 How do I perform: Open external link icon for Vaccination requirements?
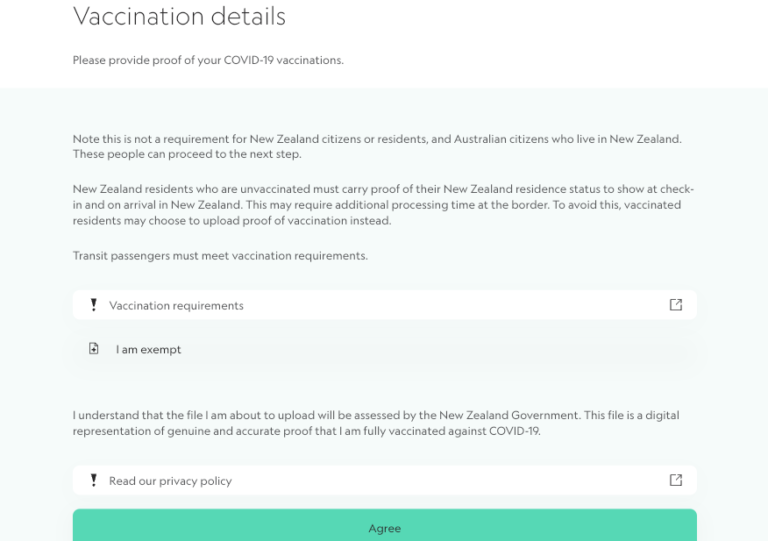676,305
